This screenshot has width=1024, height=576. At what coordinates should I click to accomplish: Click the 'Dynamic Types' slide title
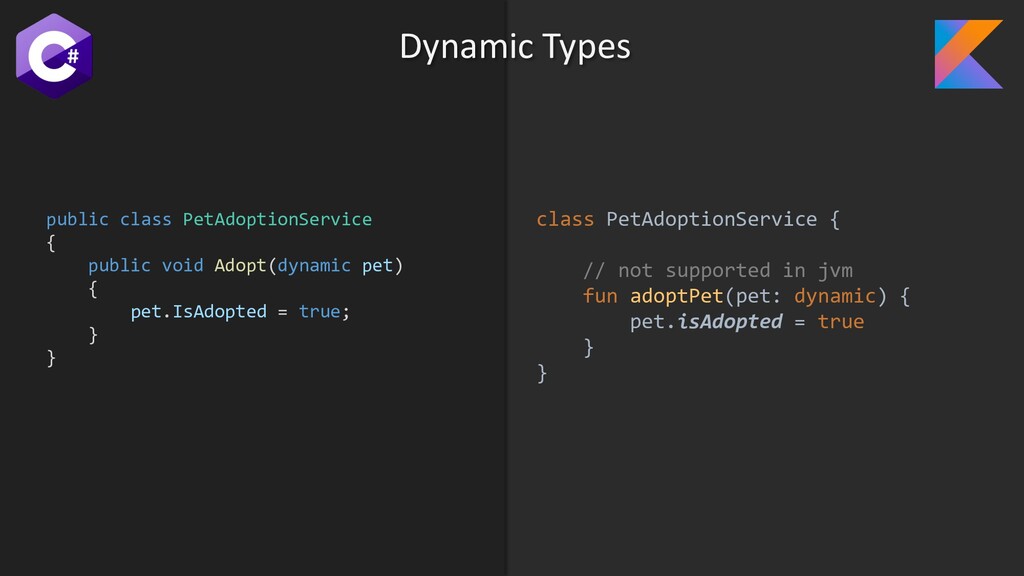[515, 46]
